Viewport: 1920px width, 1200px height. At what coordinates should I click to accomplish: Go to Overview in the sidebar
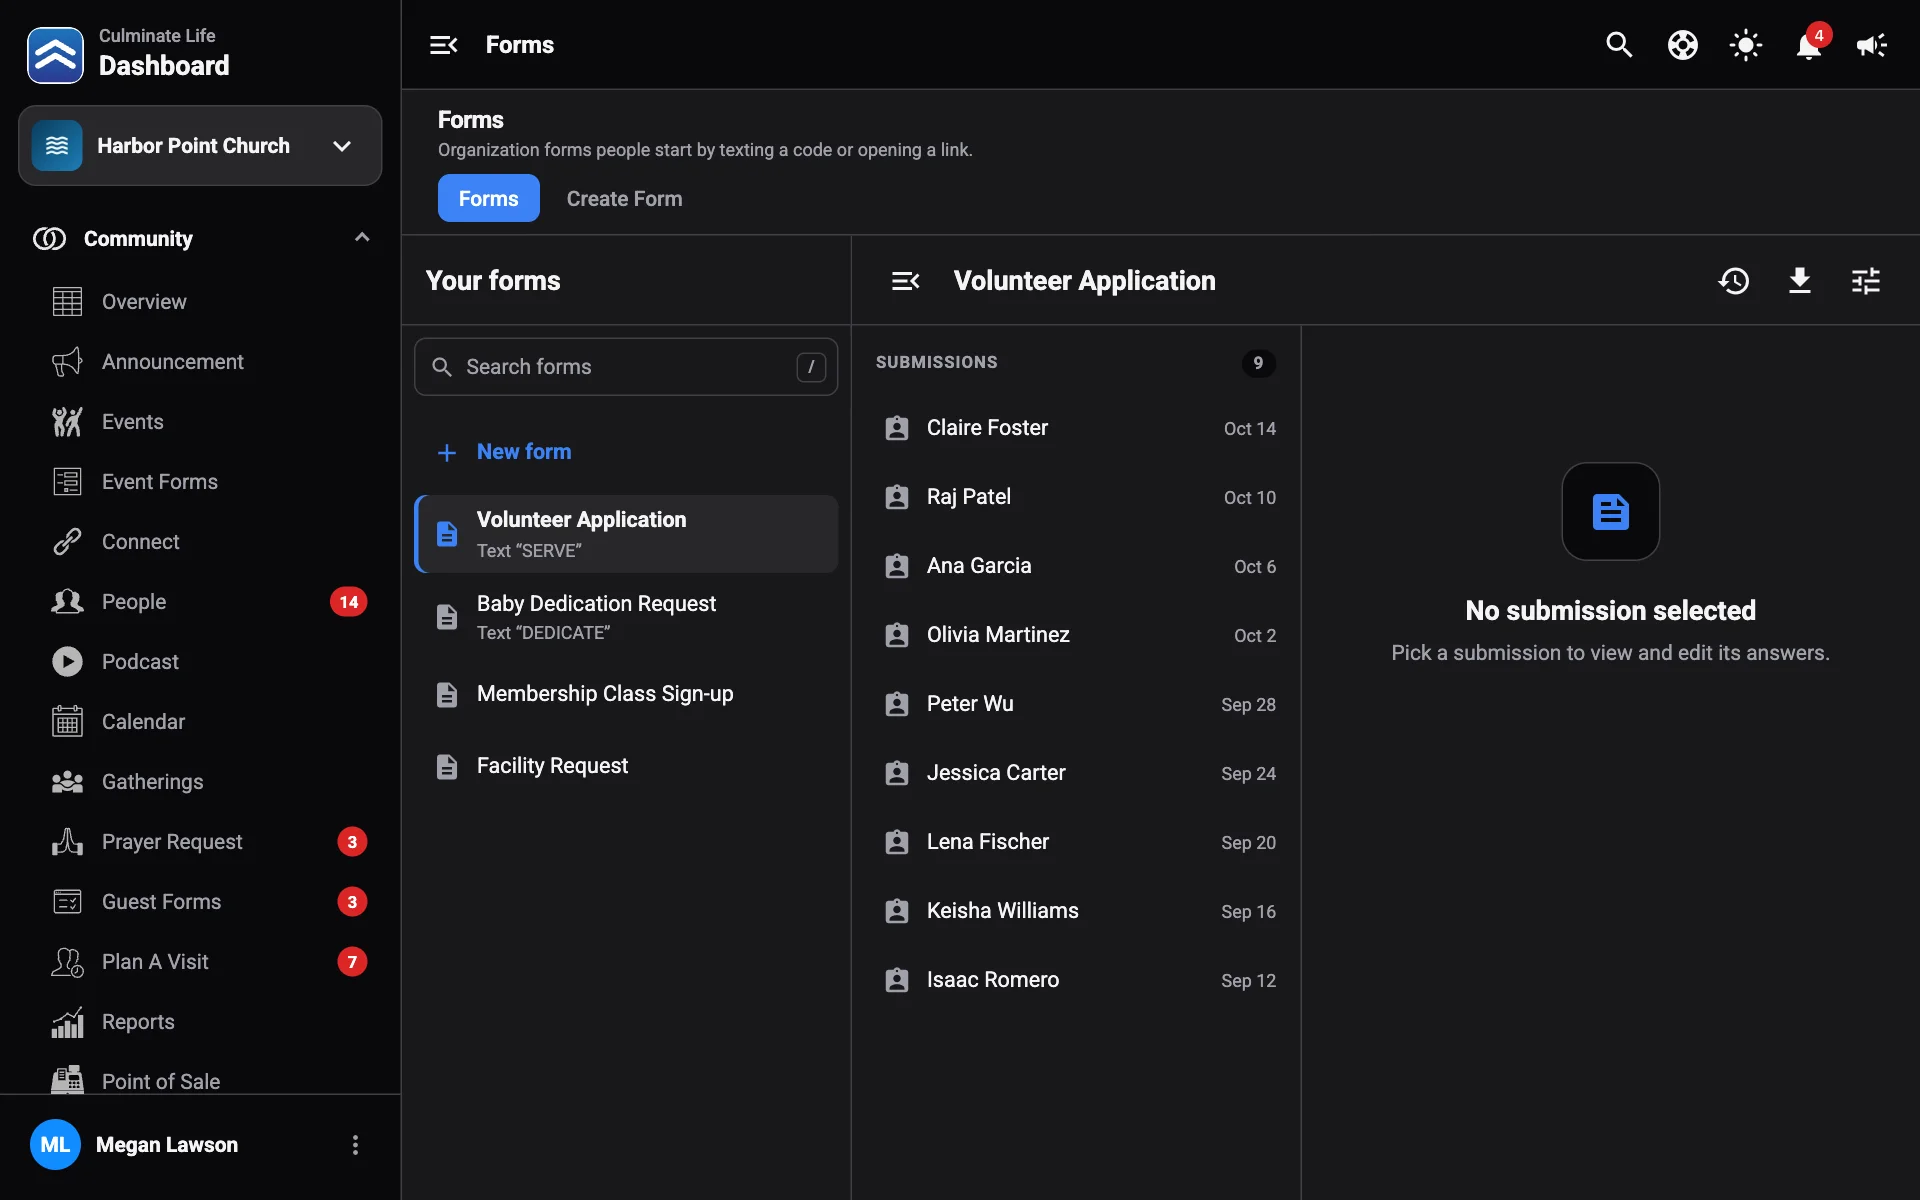(200, 302)
